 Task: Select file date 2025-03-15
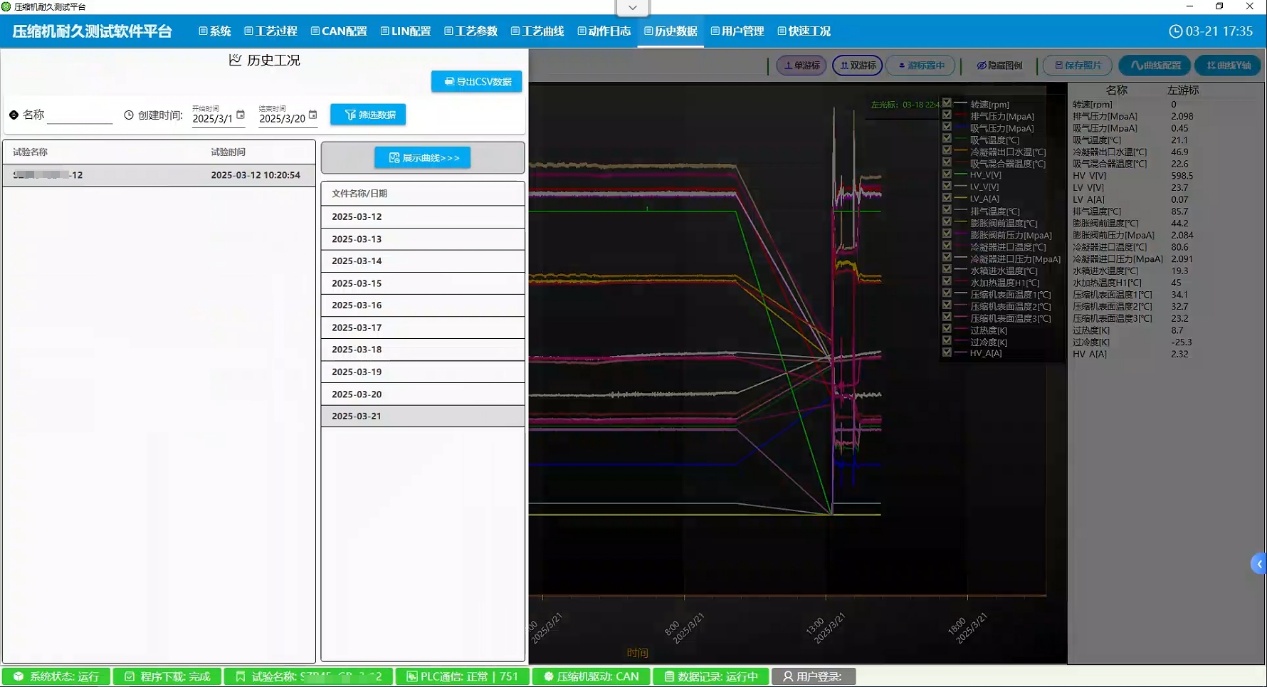tap(422, 284)
